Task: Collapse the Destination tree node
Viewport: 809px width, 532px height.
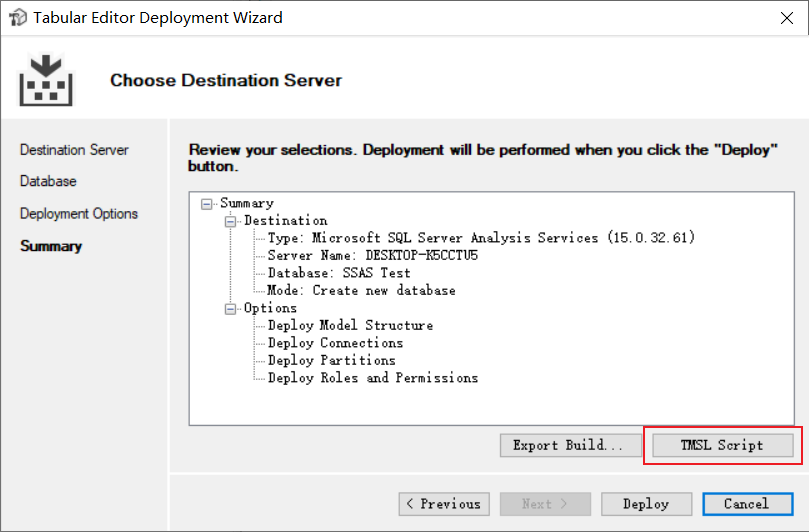Action: coord(231,222)
